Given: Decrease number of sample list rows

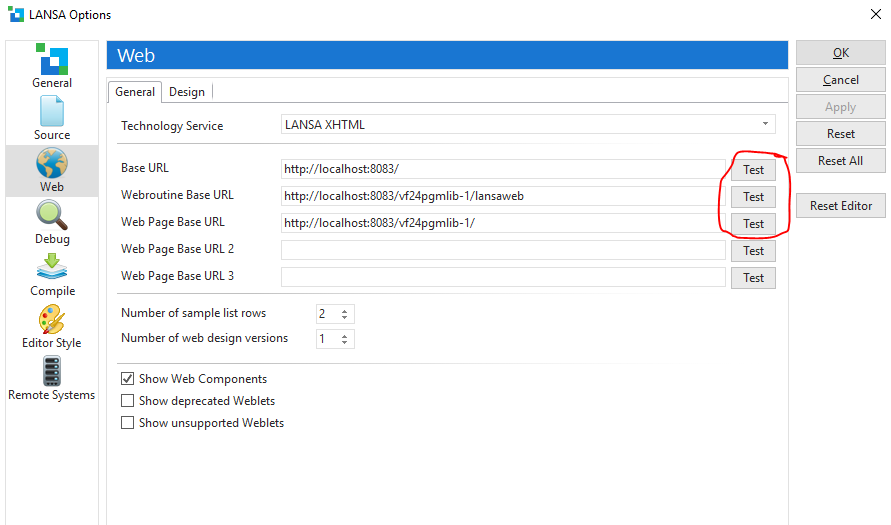Looking at the screenshot, I should [x=344, y=317].
